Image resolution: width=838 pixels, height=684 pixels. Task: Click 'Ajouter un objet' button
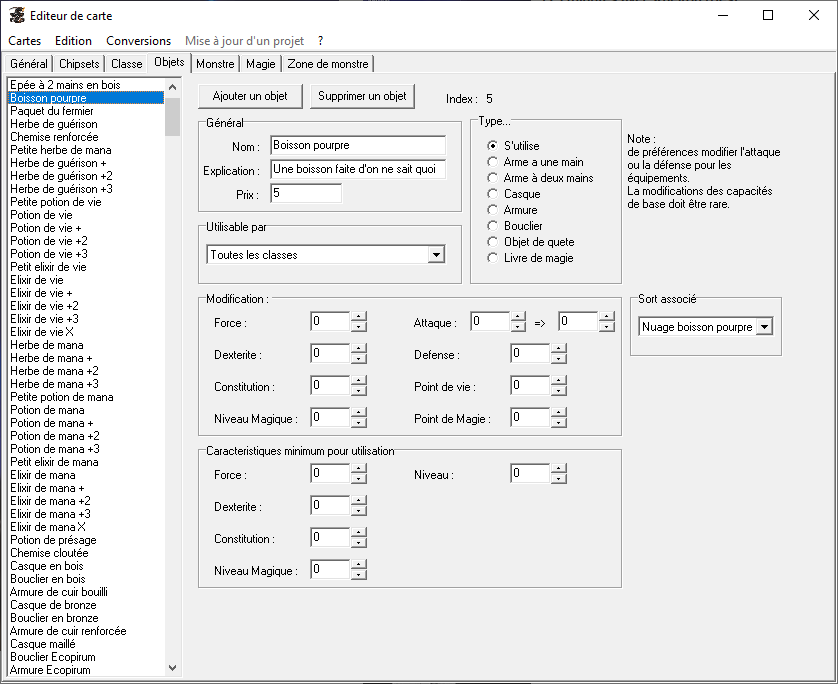pos(250,96)
